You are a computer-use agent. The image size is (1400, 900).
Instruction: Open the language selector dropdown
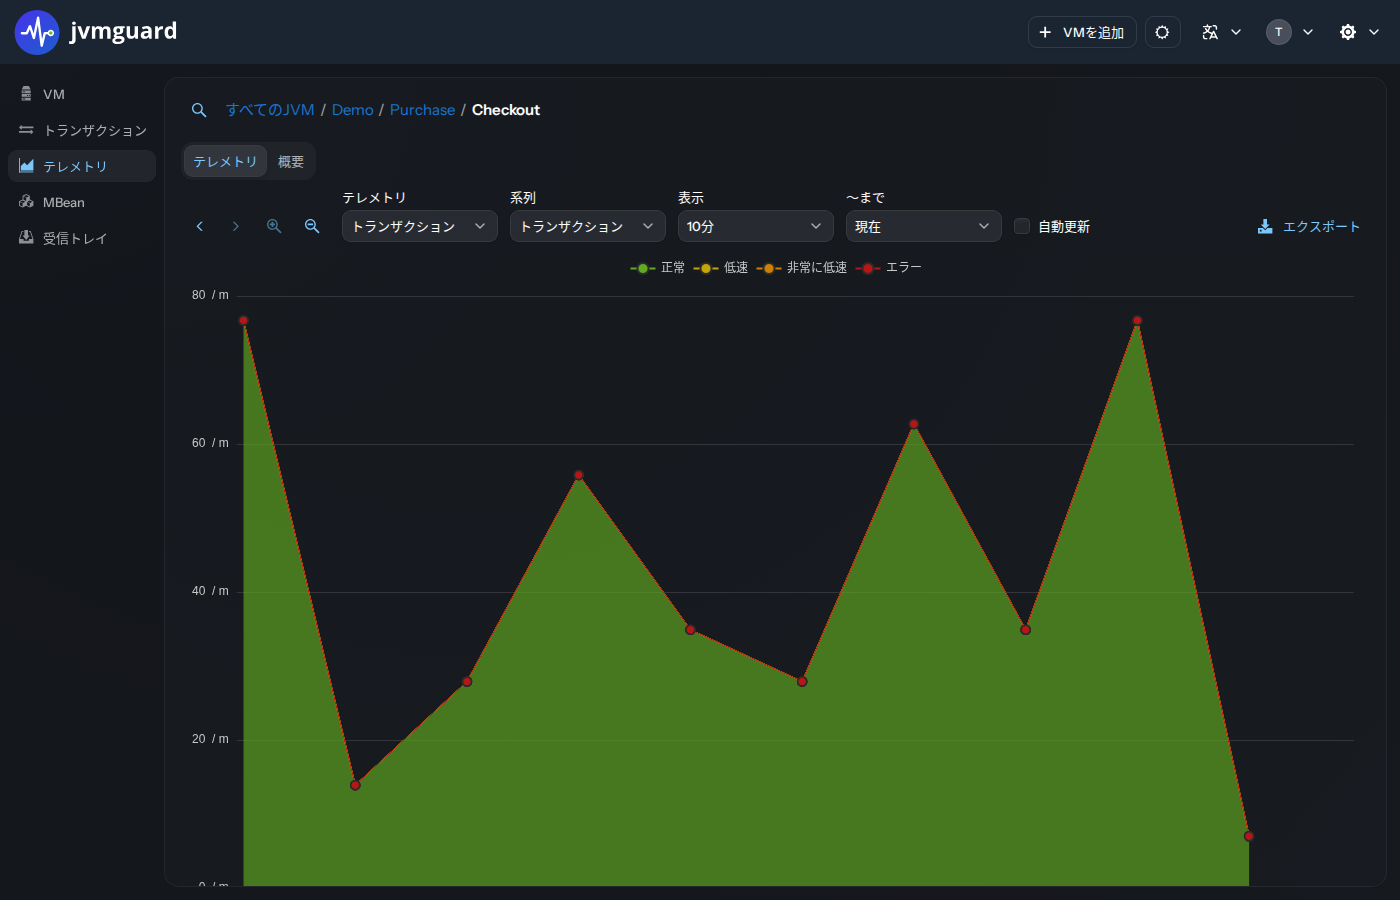1221,32
